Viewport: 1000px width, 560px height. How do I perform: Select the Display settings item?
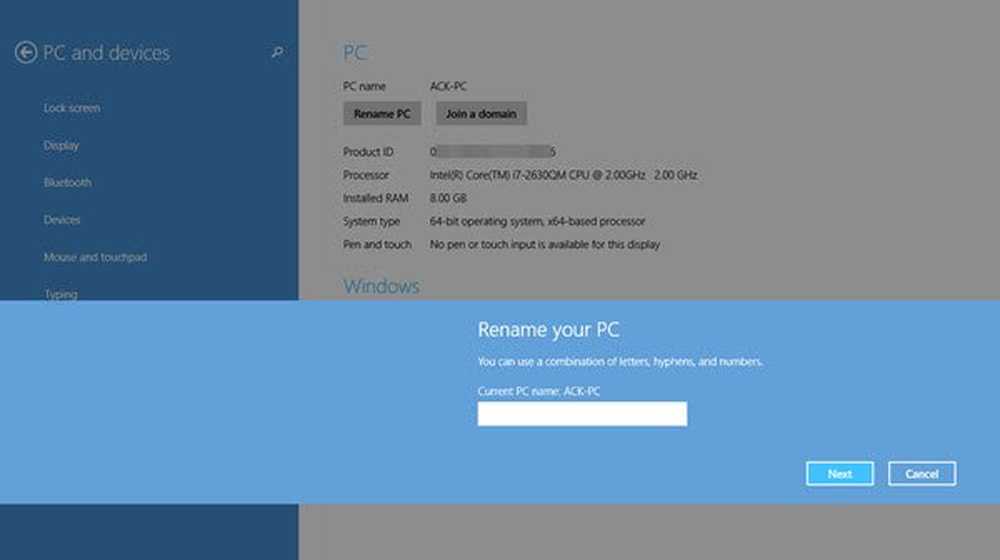61,145
